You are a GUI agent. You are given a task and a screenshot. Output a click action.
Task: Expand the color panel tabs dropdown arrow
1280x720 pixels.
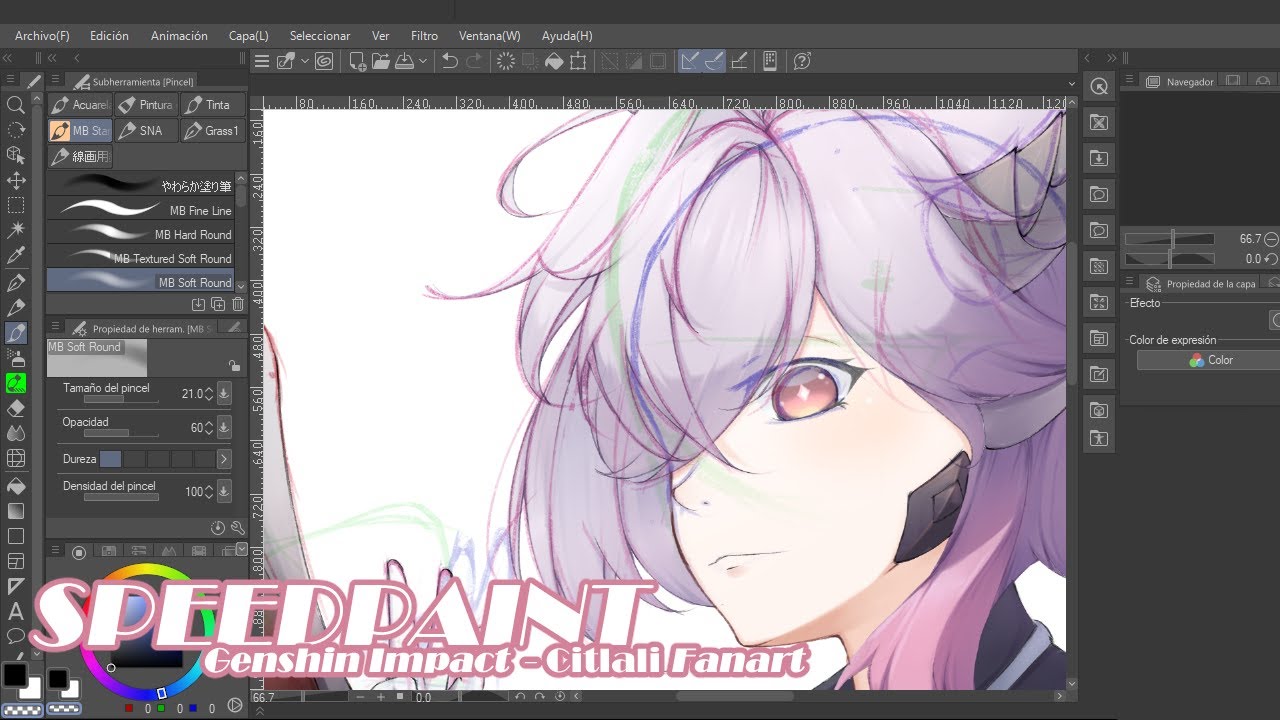[241, 549]
